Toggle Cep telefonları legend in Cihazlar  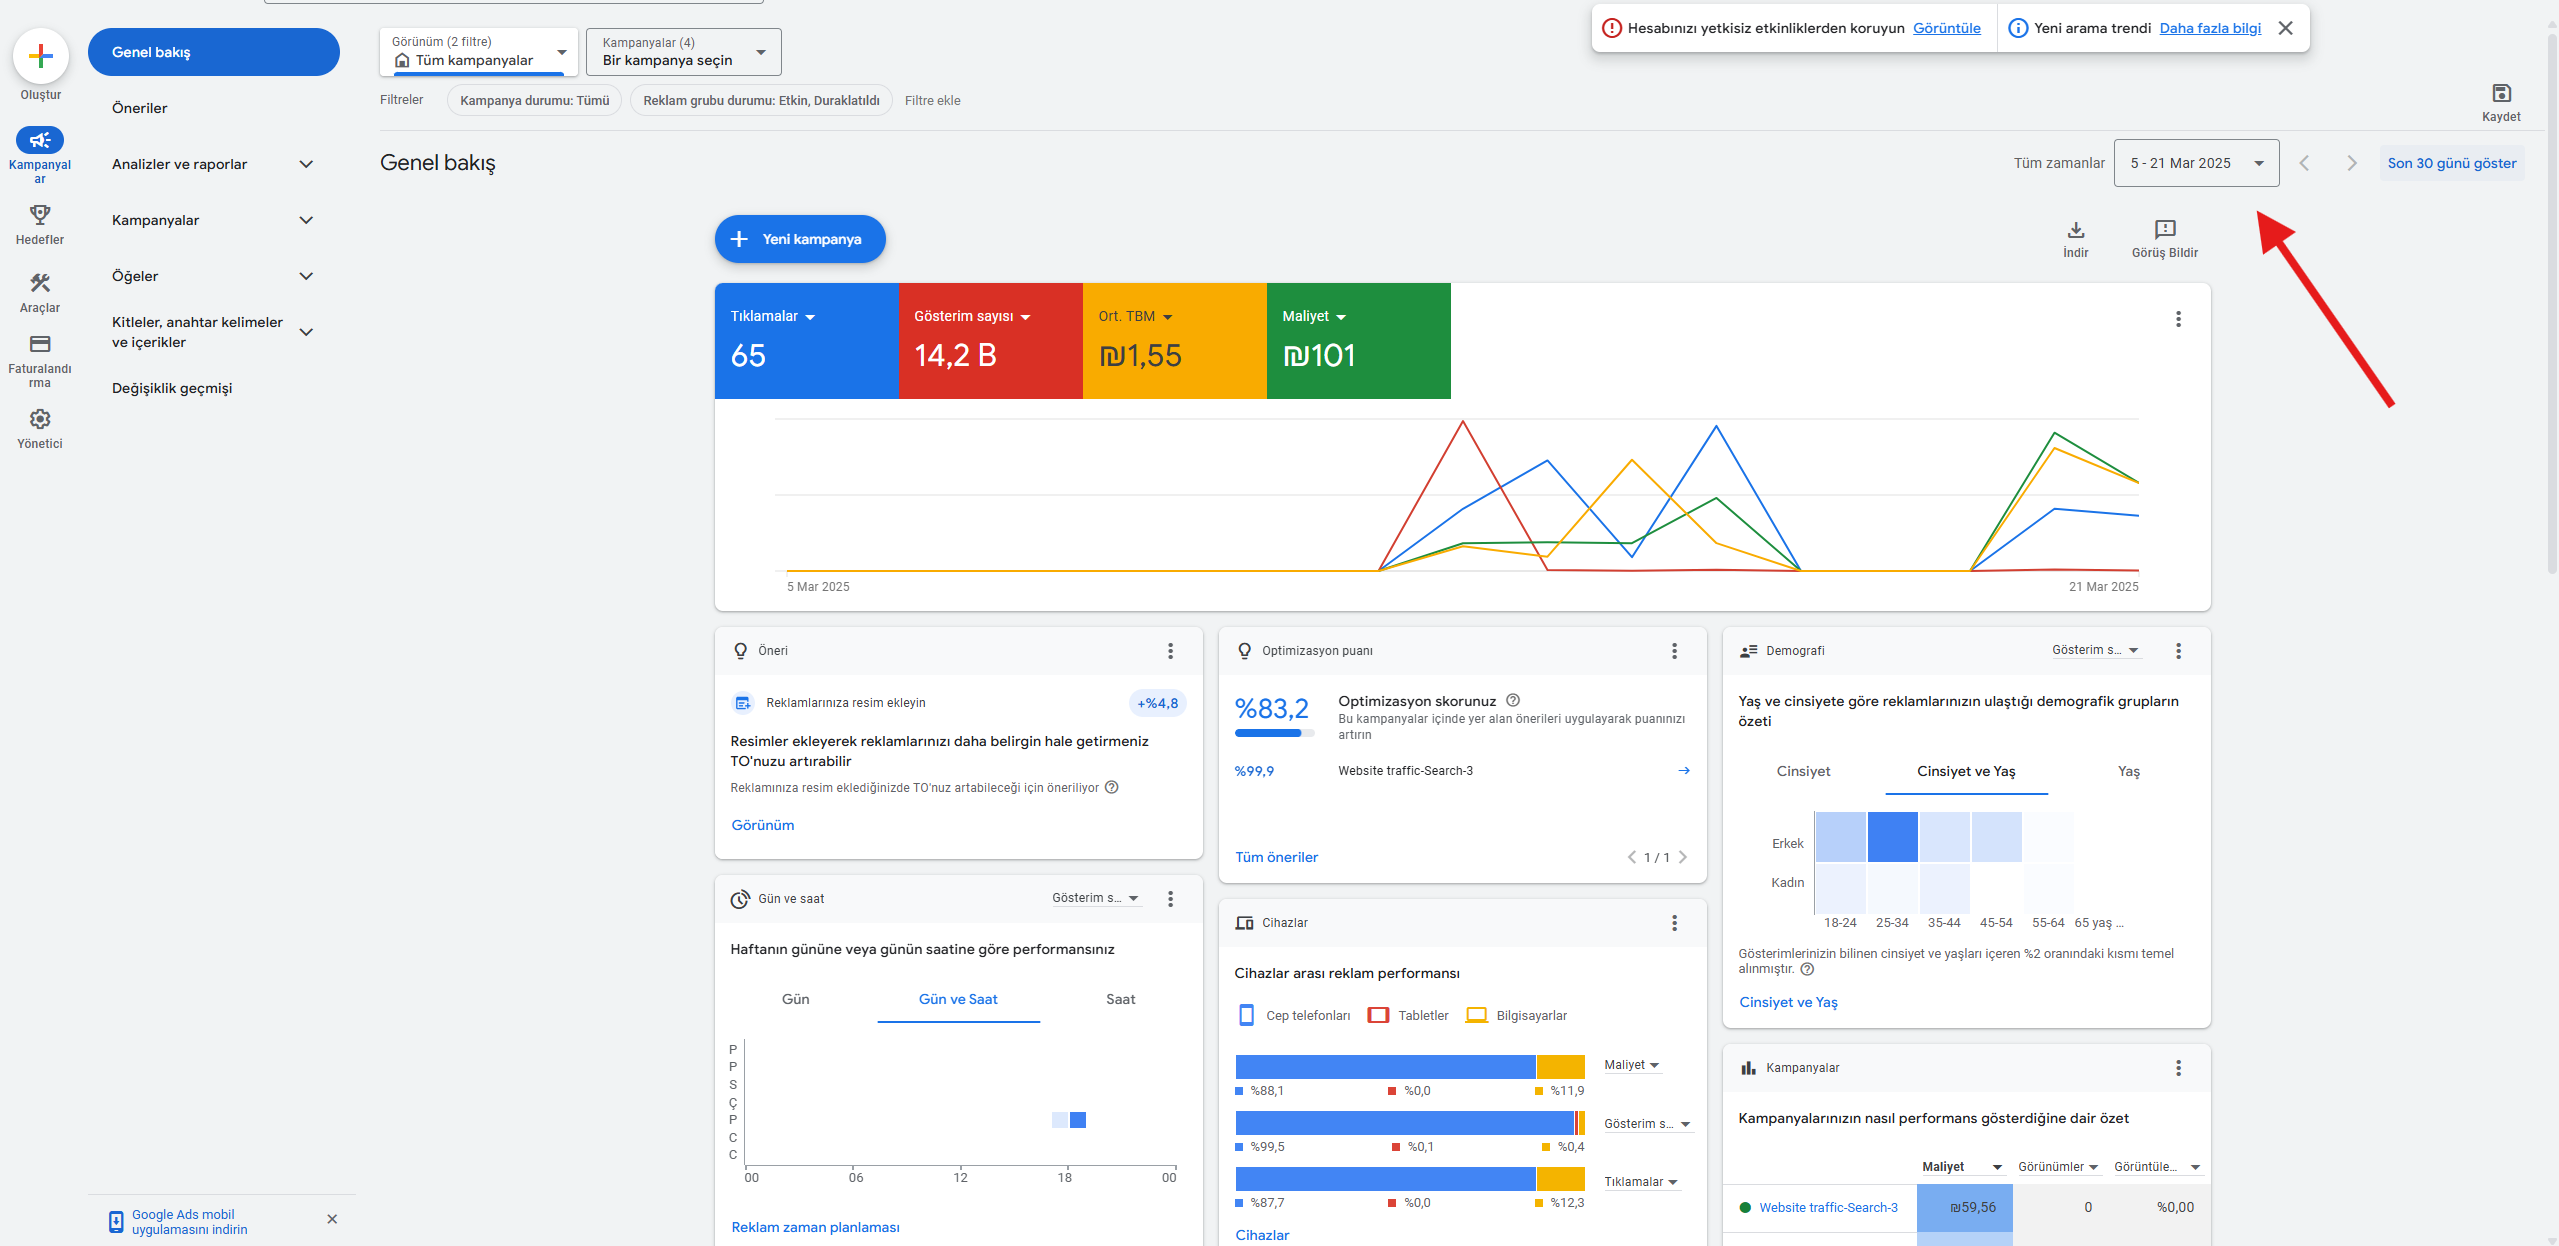(1294, 1015)
